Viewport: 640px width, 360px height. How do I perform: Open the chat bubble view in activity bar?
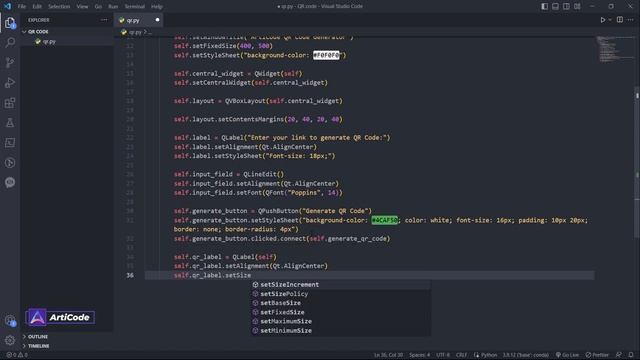coord(10,182)
